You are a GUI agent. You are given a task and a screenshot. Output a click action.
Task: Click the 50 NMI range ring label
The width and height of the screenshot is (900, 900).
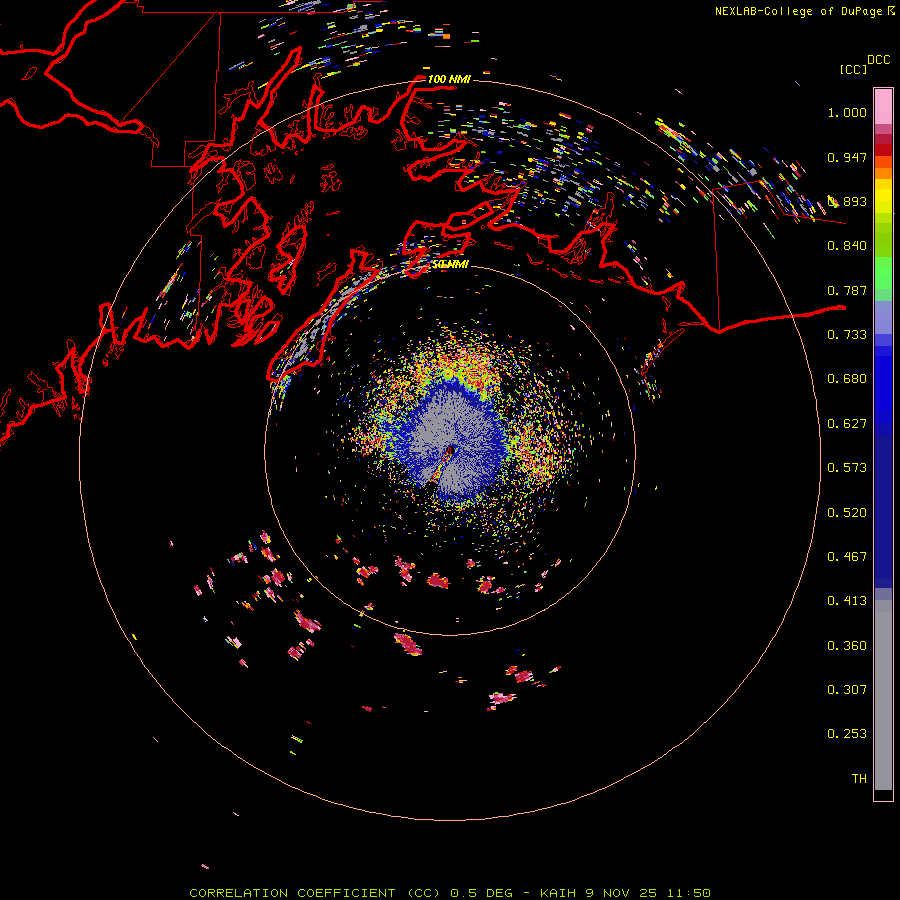click(450, 264)
